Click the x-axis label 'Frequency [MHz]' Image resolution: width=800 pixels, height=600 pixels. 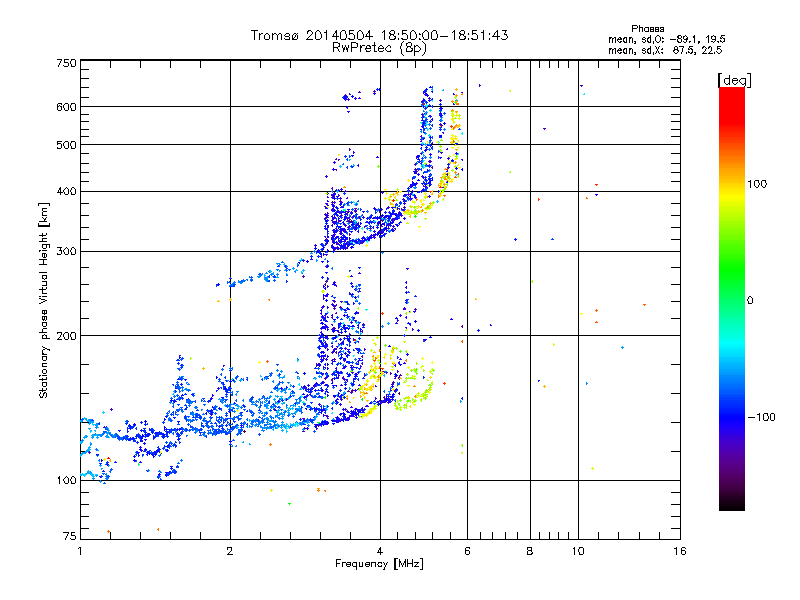pos(379,564)
